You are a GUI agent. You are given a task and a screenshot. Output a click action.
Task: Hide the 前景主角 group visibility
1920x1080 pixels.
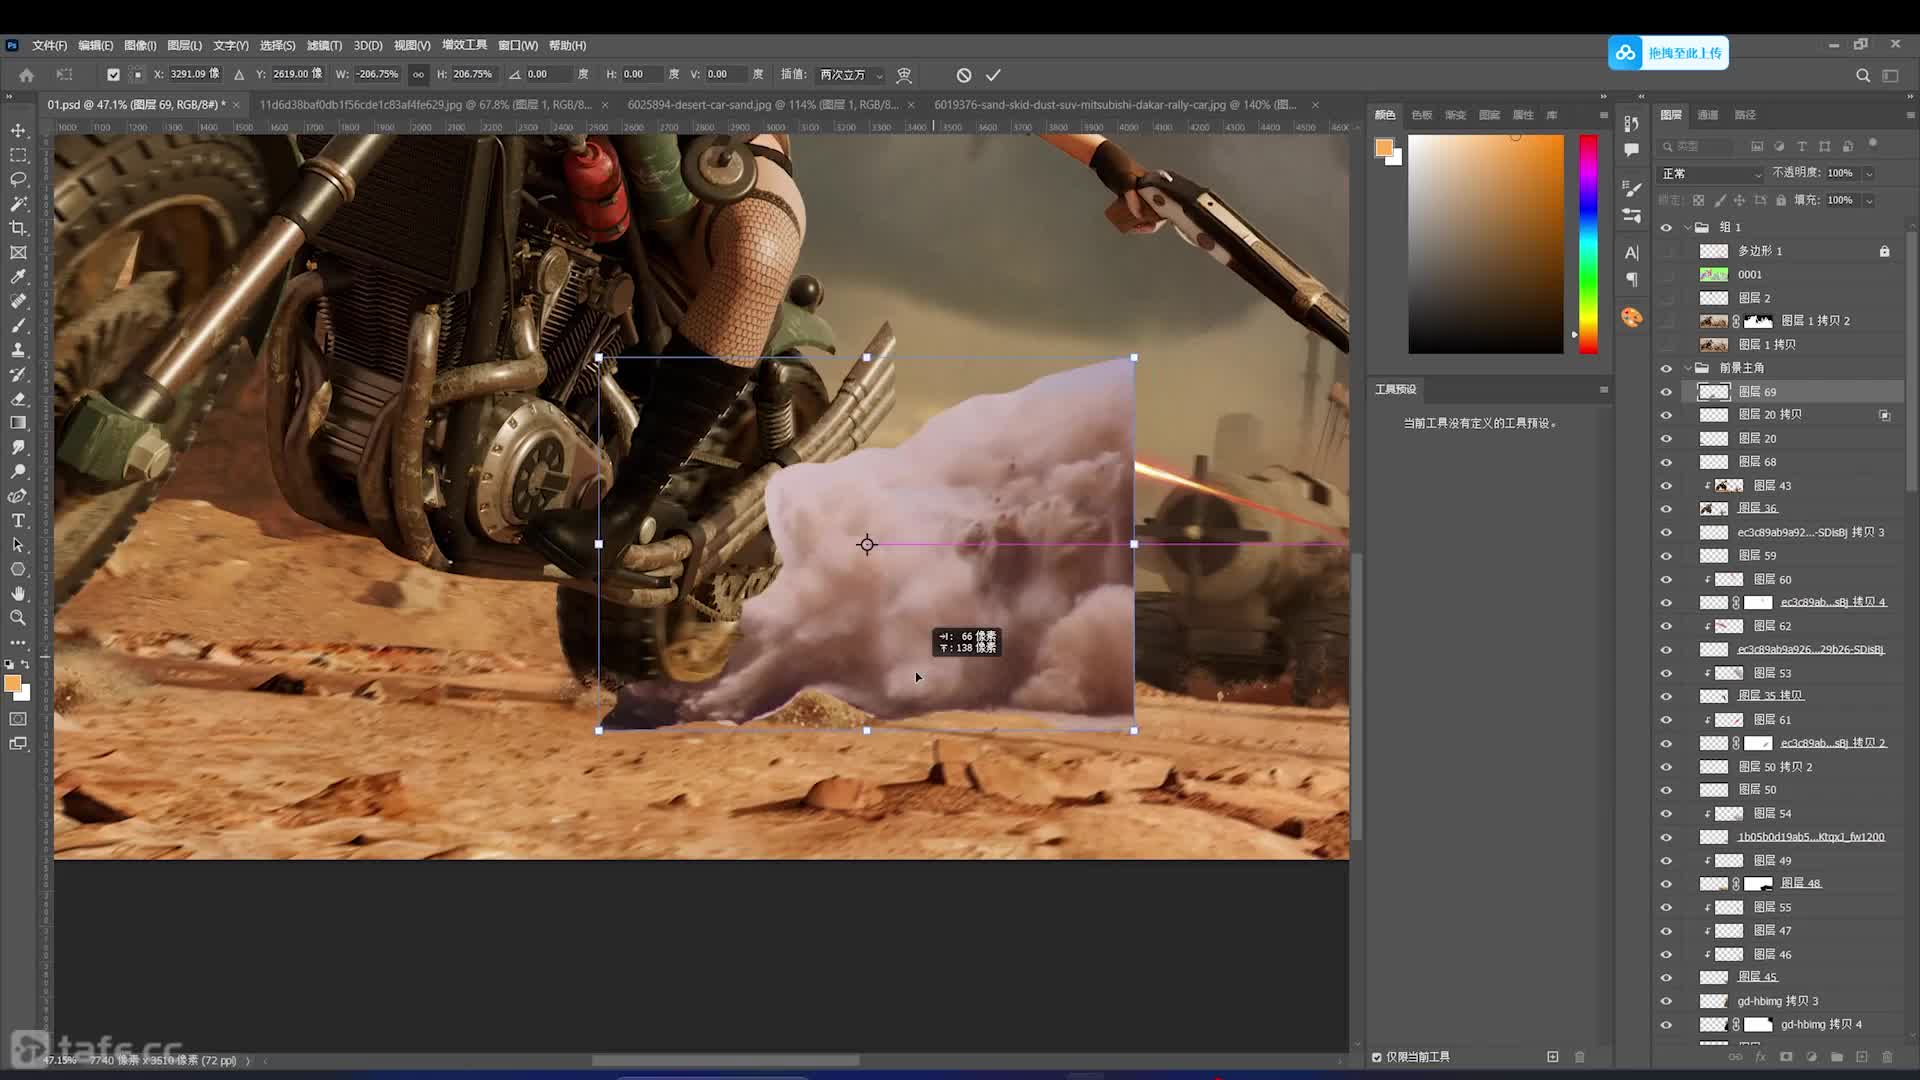pyautogui.click(x=1666, y=368)
